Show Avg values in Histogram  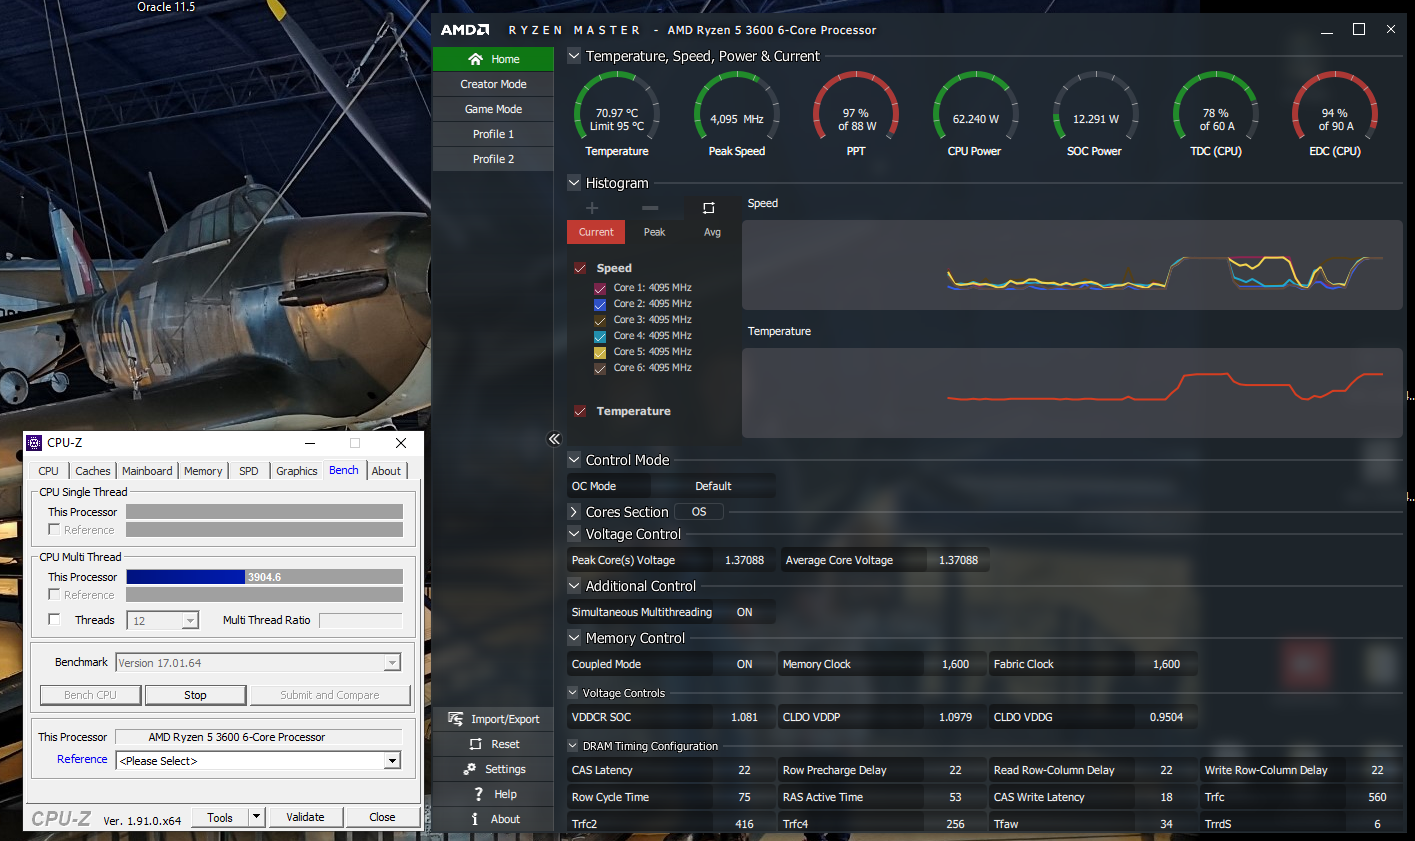coord(712,232)
